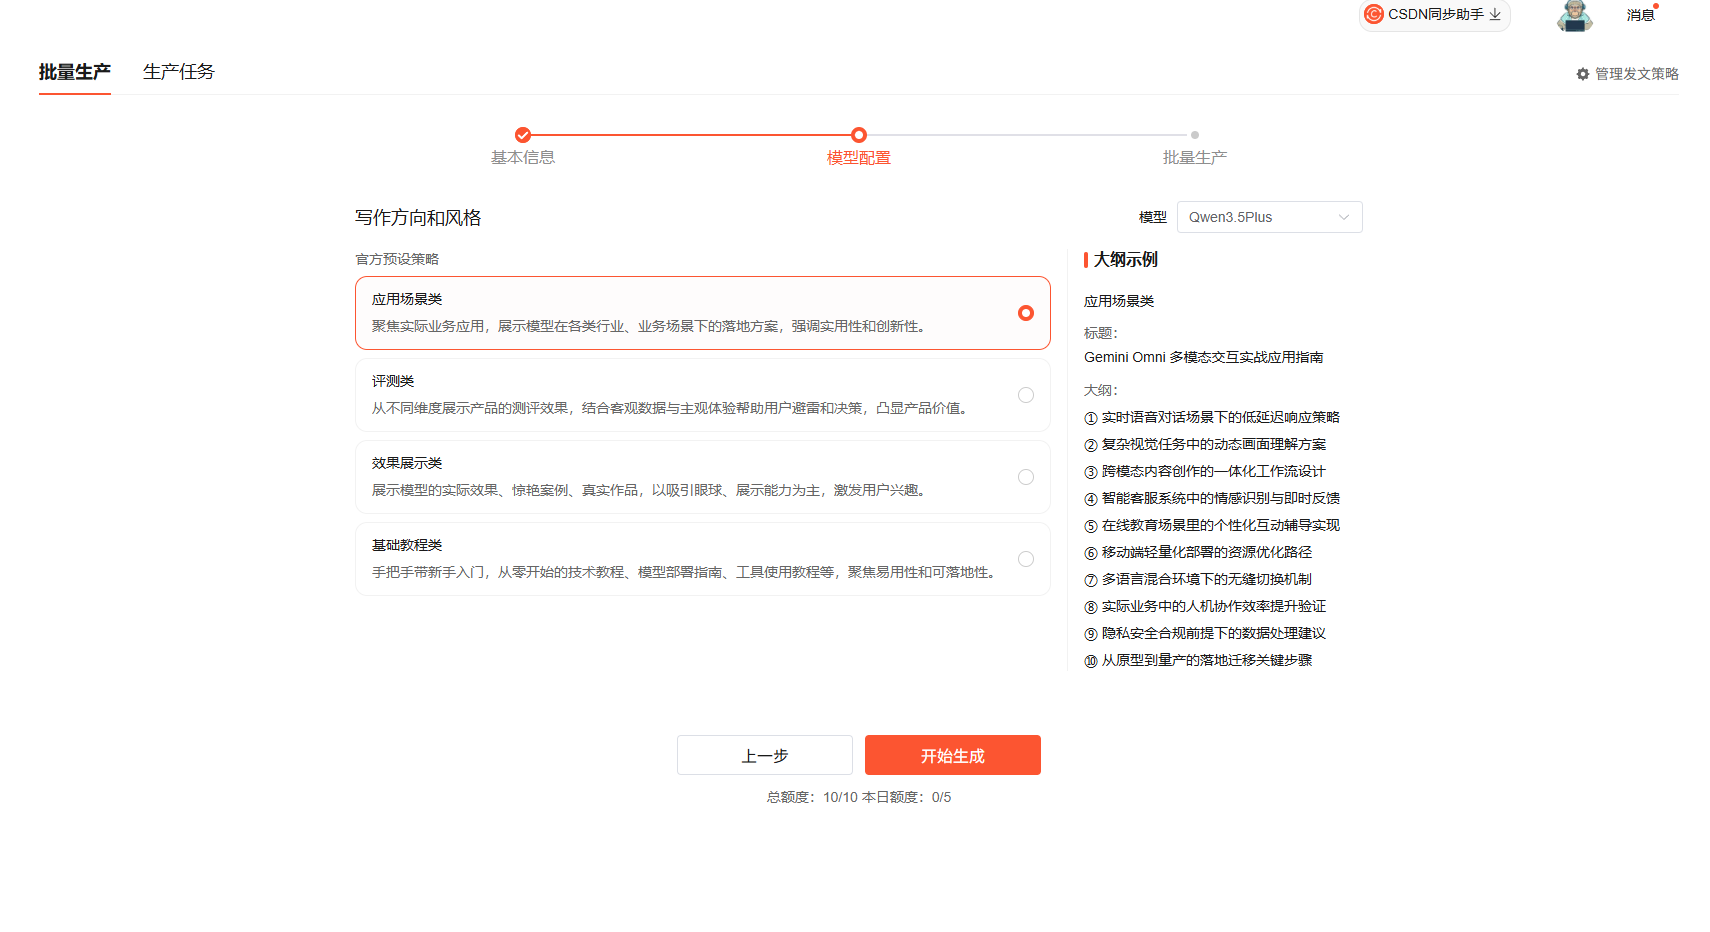Click the 效果展示类 strategy card title
The width and height of the screenshot is (1710, 932).
407,463
